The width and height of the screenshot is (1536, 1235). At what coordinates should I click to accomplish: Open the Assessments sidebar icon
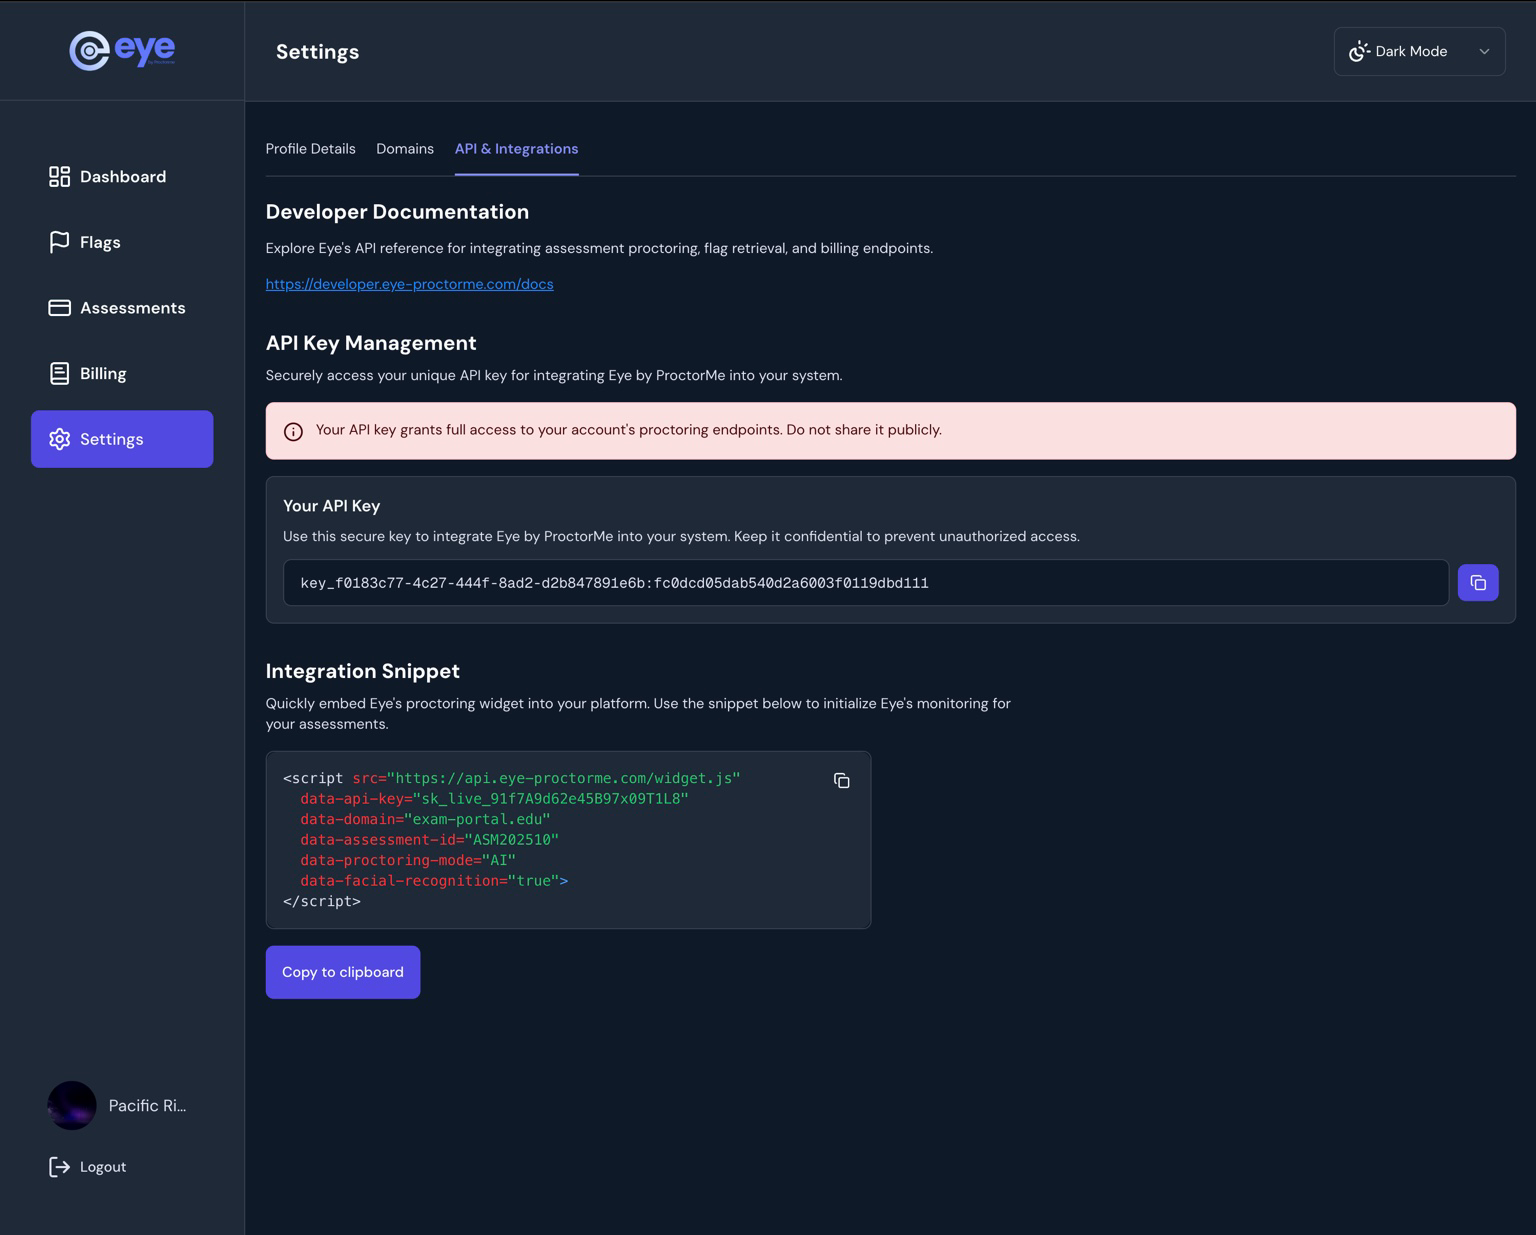pos(59,307)
